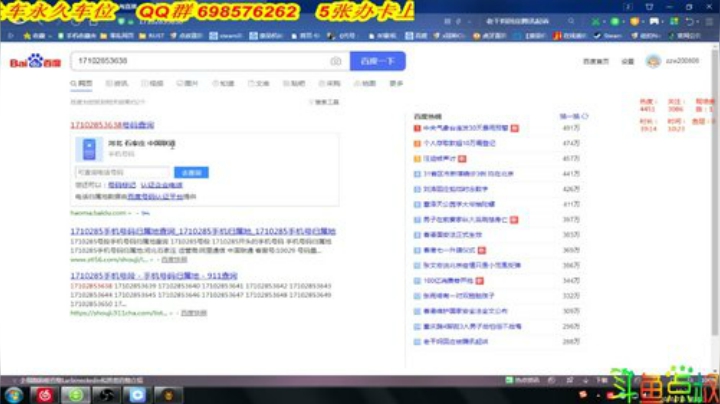The image size is (720, 404).
Task: Expand the arrow next to haoma.baidu.com URL
Action: (130, 213)
